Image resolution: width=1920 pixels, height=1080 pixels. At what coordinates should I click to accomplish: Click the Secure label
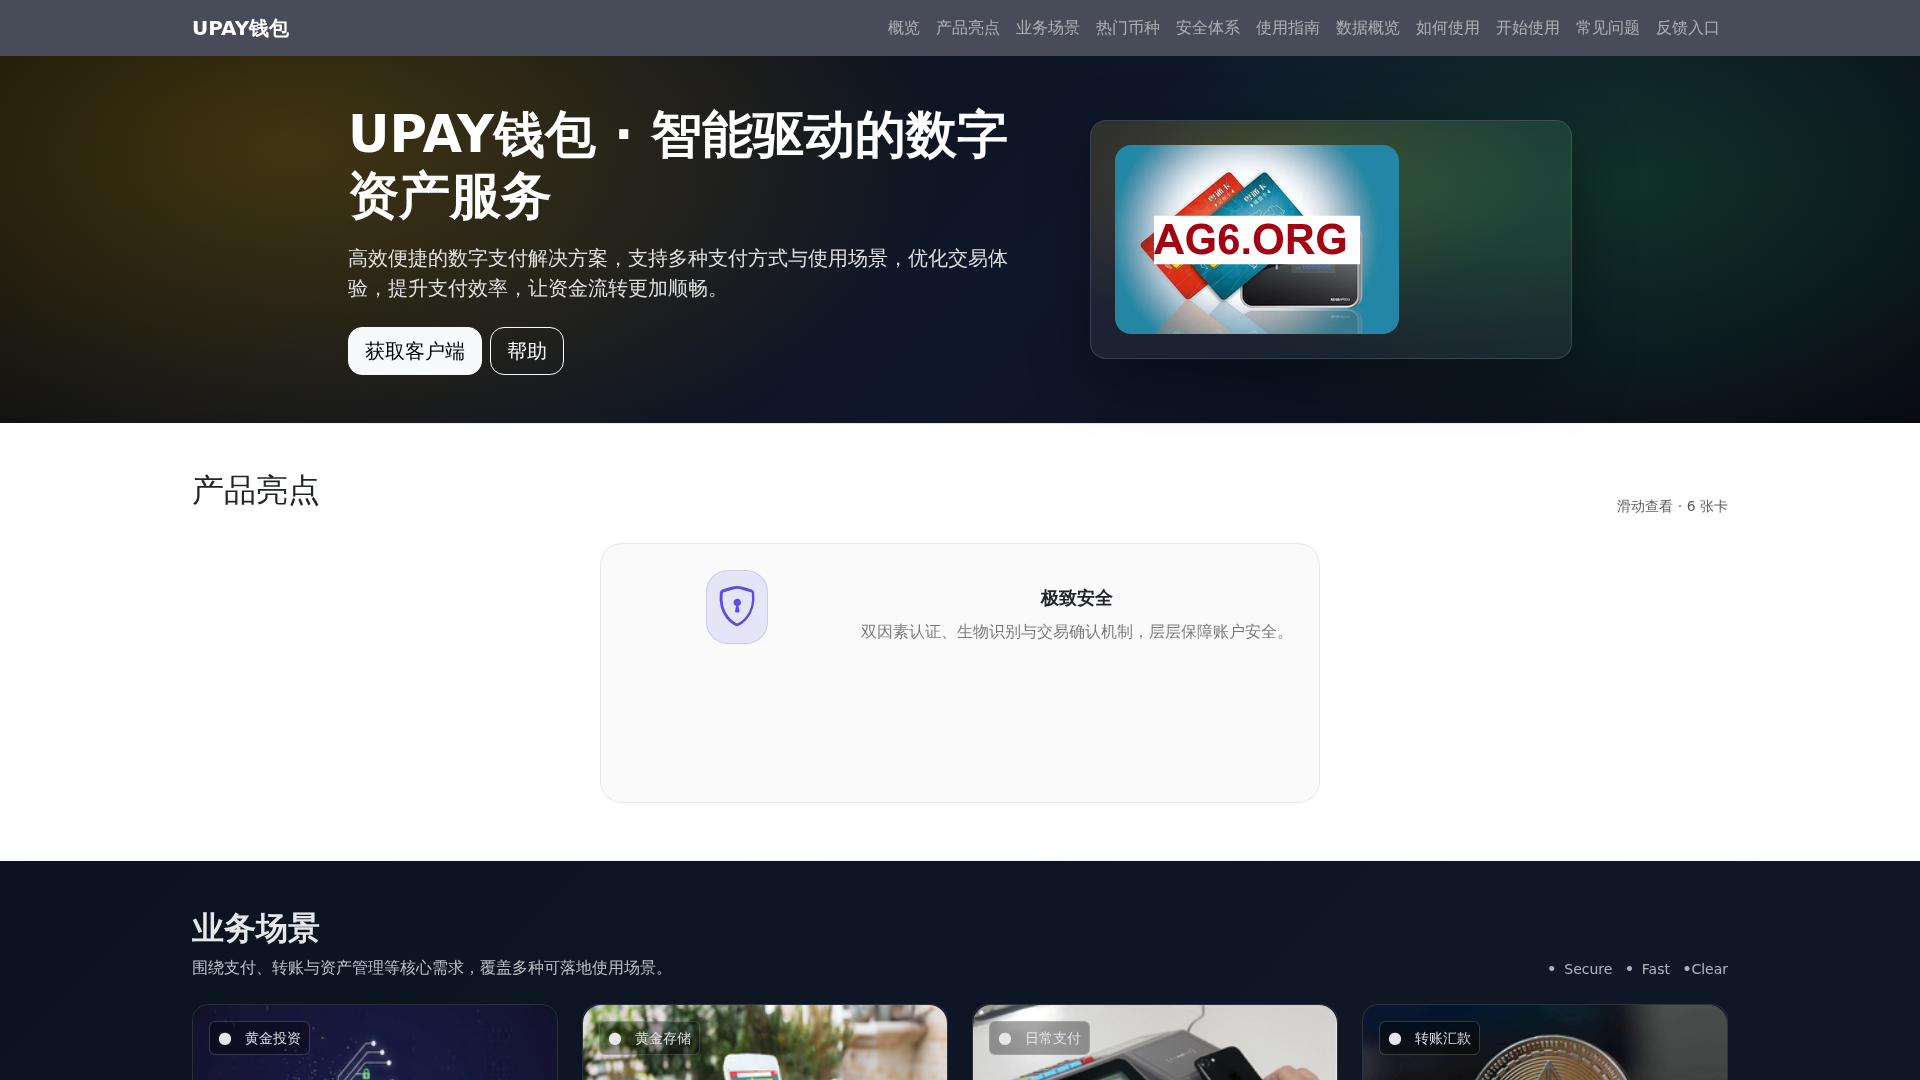tap(1587, 969)
